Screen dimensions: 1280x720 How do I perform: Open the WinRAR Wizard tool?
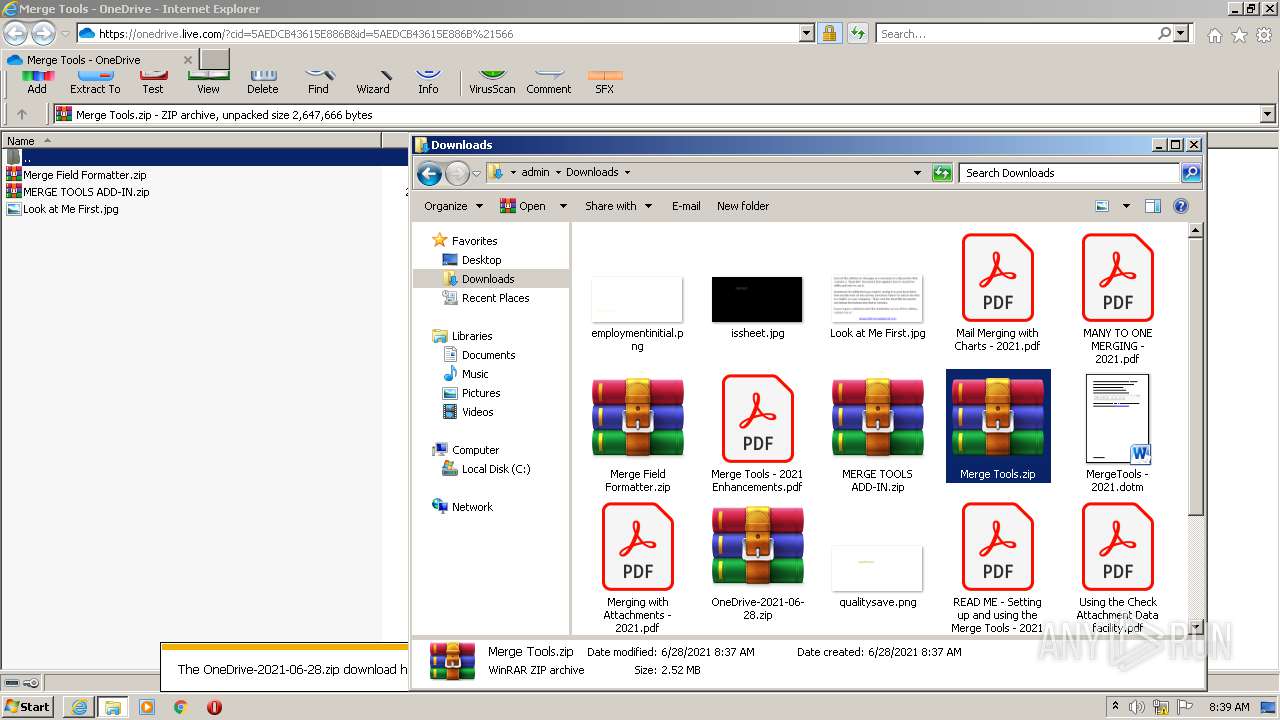[x=373, y=80]
